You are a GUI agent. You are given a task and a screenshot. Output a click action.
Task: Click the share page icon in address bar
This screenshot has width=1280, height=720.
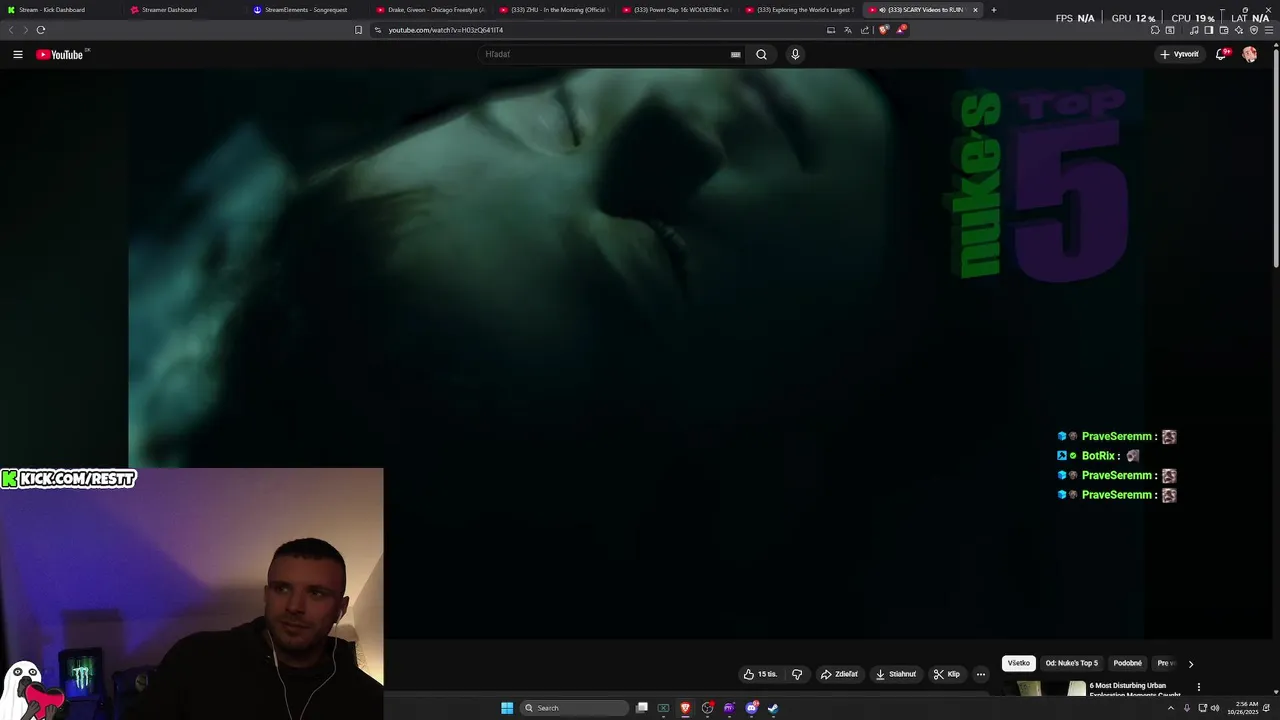[865, 30]
